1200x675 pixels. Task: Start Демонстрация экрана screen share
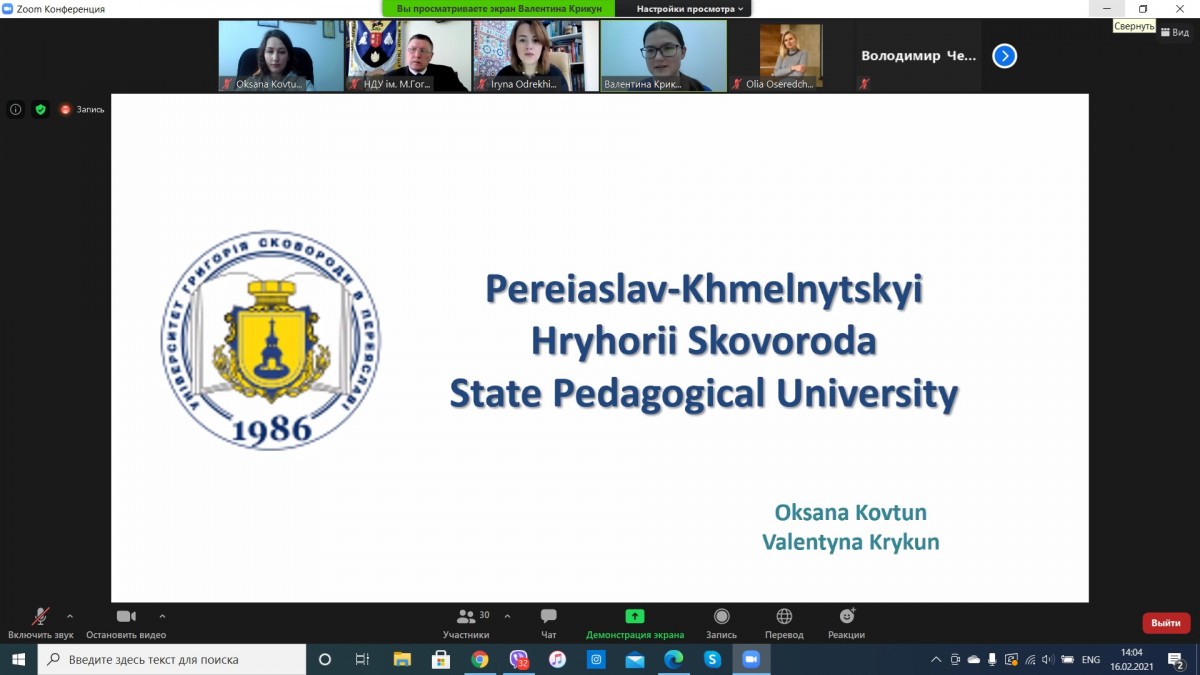(635, 623)
